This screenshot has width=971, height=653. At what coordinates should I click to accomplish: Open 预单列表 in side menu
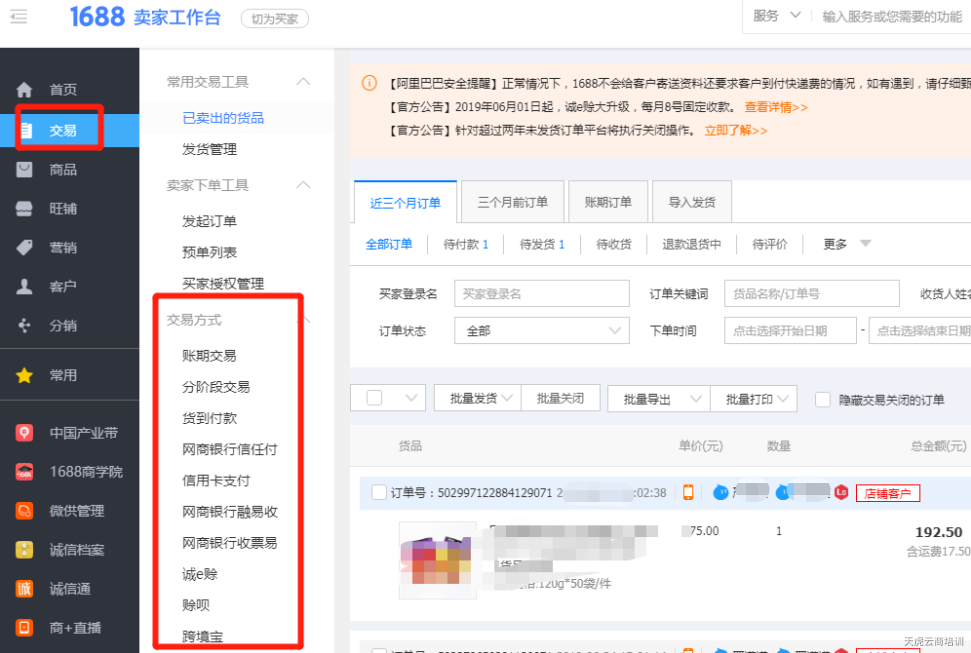pos(209,252)
